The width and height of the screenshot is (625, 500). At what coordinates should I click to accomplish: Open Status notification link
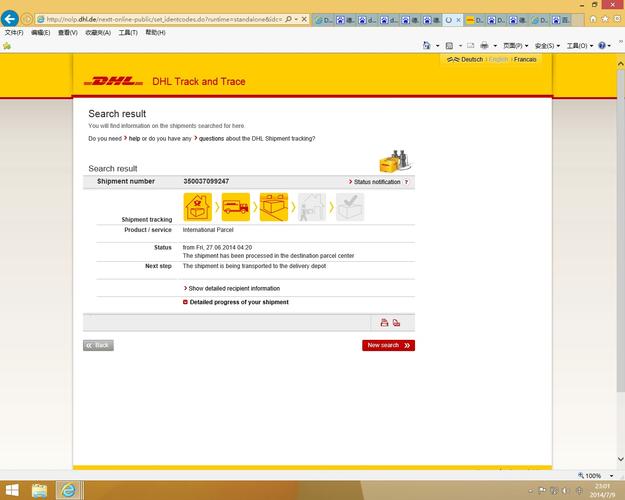[377, 182]
